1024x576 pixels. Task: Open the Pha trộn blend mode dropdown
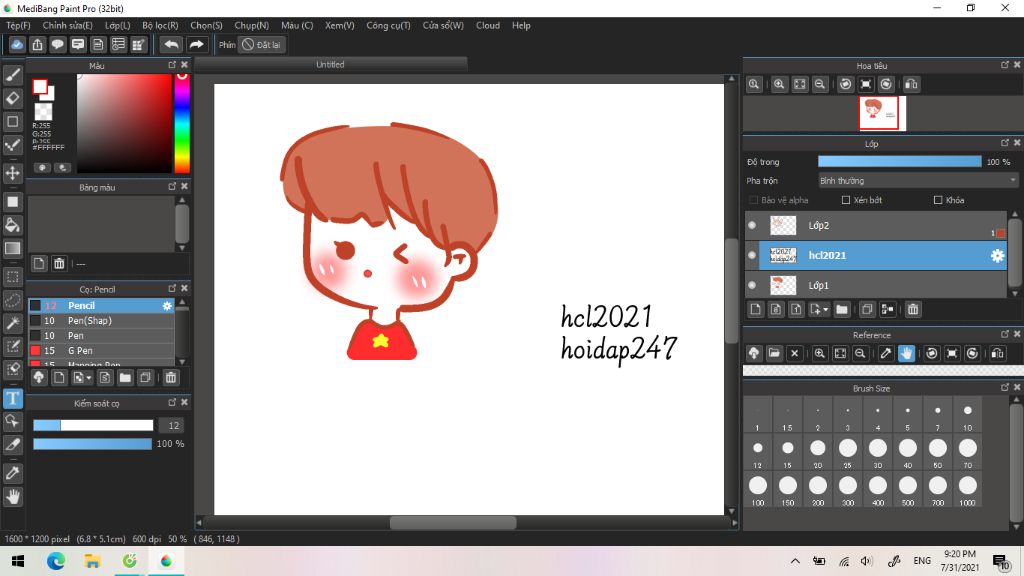(x=918, y=180)
